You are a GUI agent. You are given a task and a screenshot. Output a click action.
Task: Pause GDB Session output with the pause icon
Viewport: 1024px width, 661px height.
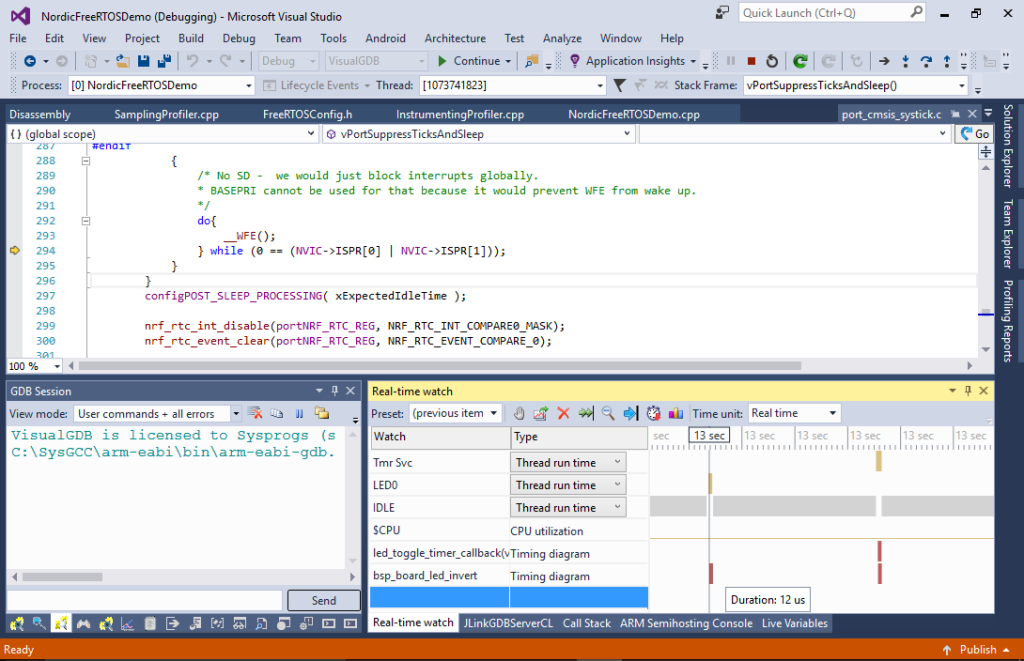tap(298, 413)
